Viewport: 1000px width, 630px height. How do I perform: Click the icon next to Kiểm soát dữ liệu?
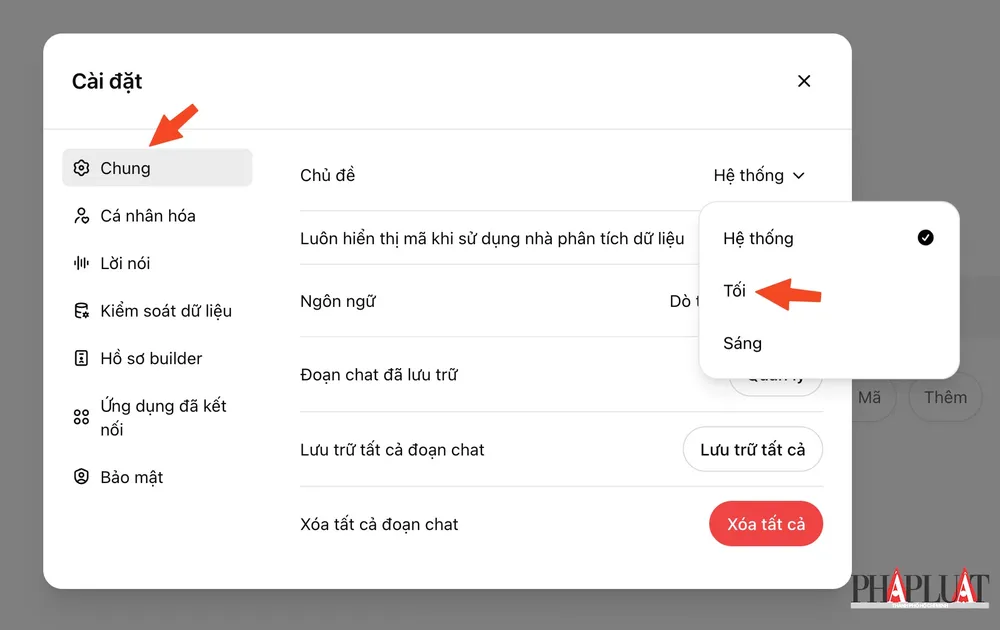tap(81, 310)
